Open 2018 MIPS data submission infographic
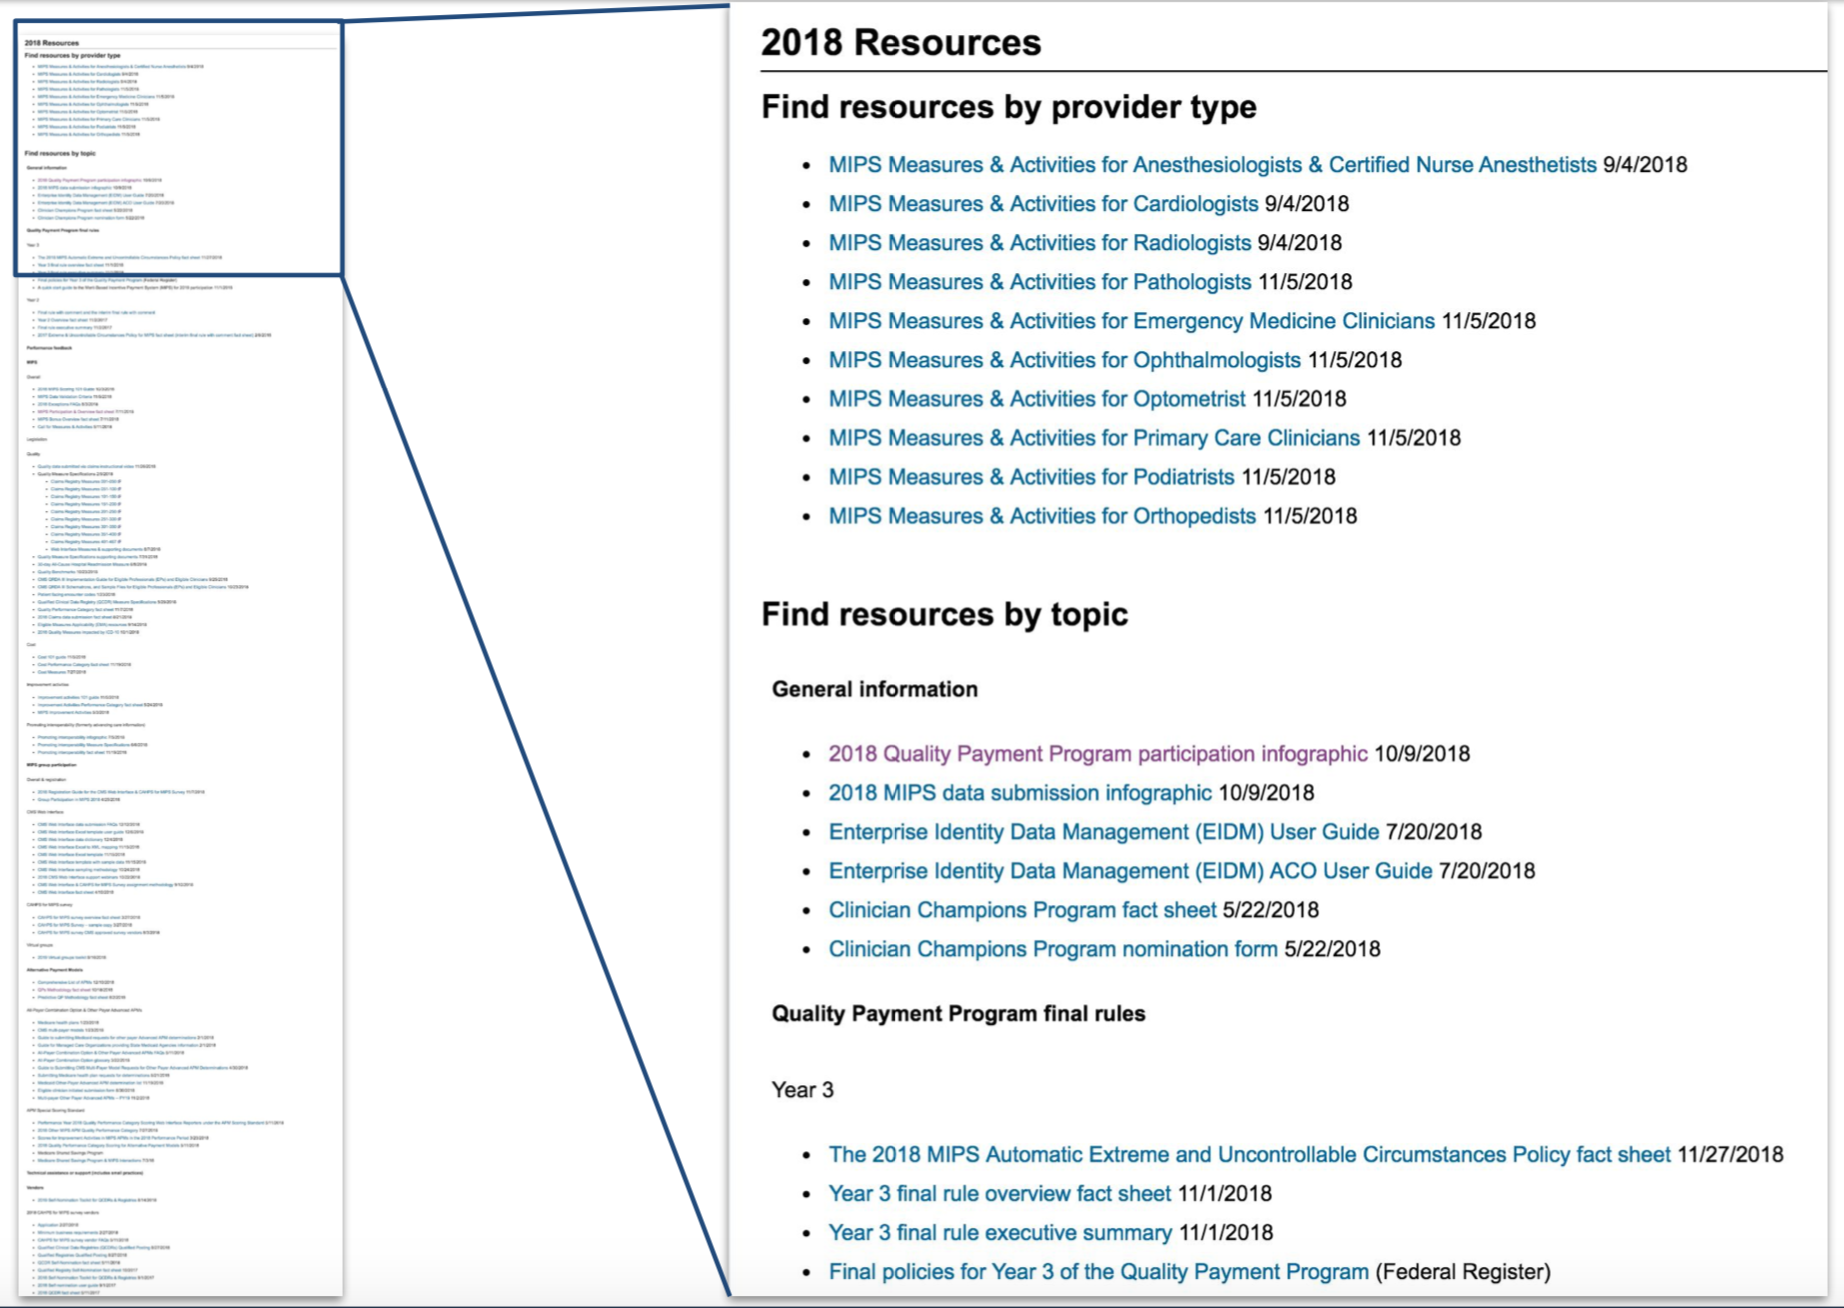 [1018, 792]
